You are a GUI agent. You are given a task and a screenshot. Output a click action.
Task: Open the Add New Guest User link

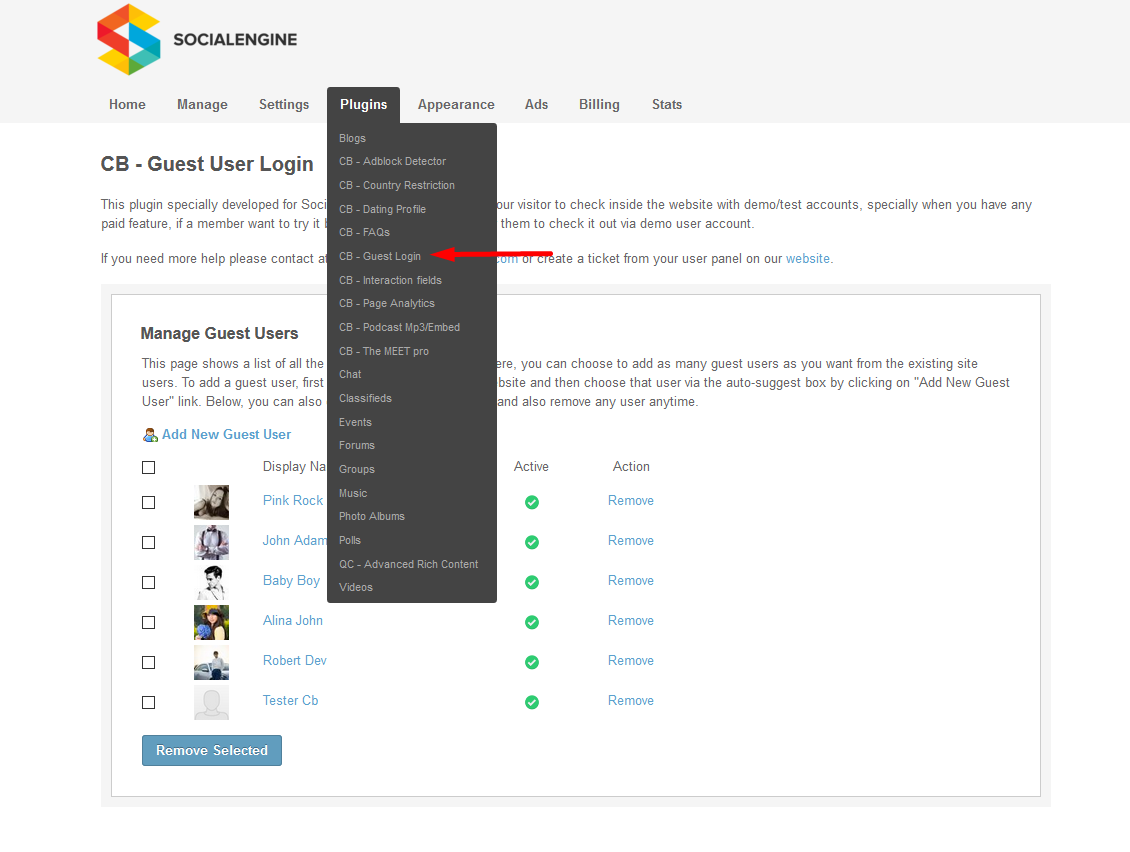pos(227,435)
